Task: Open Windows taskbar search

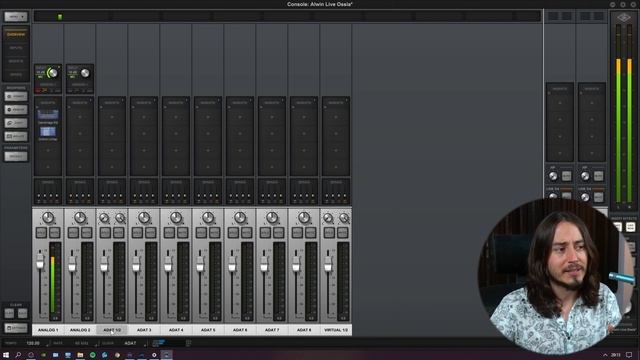Action: coord(18,355)
